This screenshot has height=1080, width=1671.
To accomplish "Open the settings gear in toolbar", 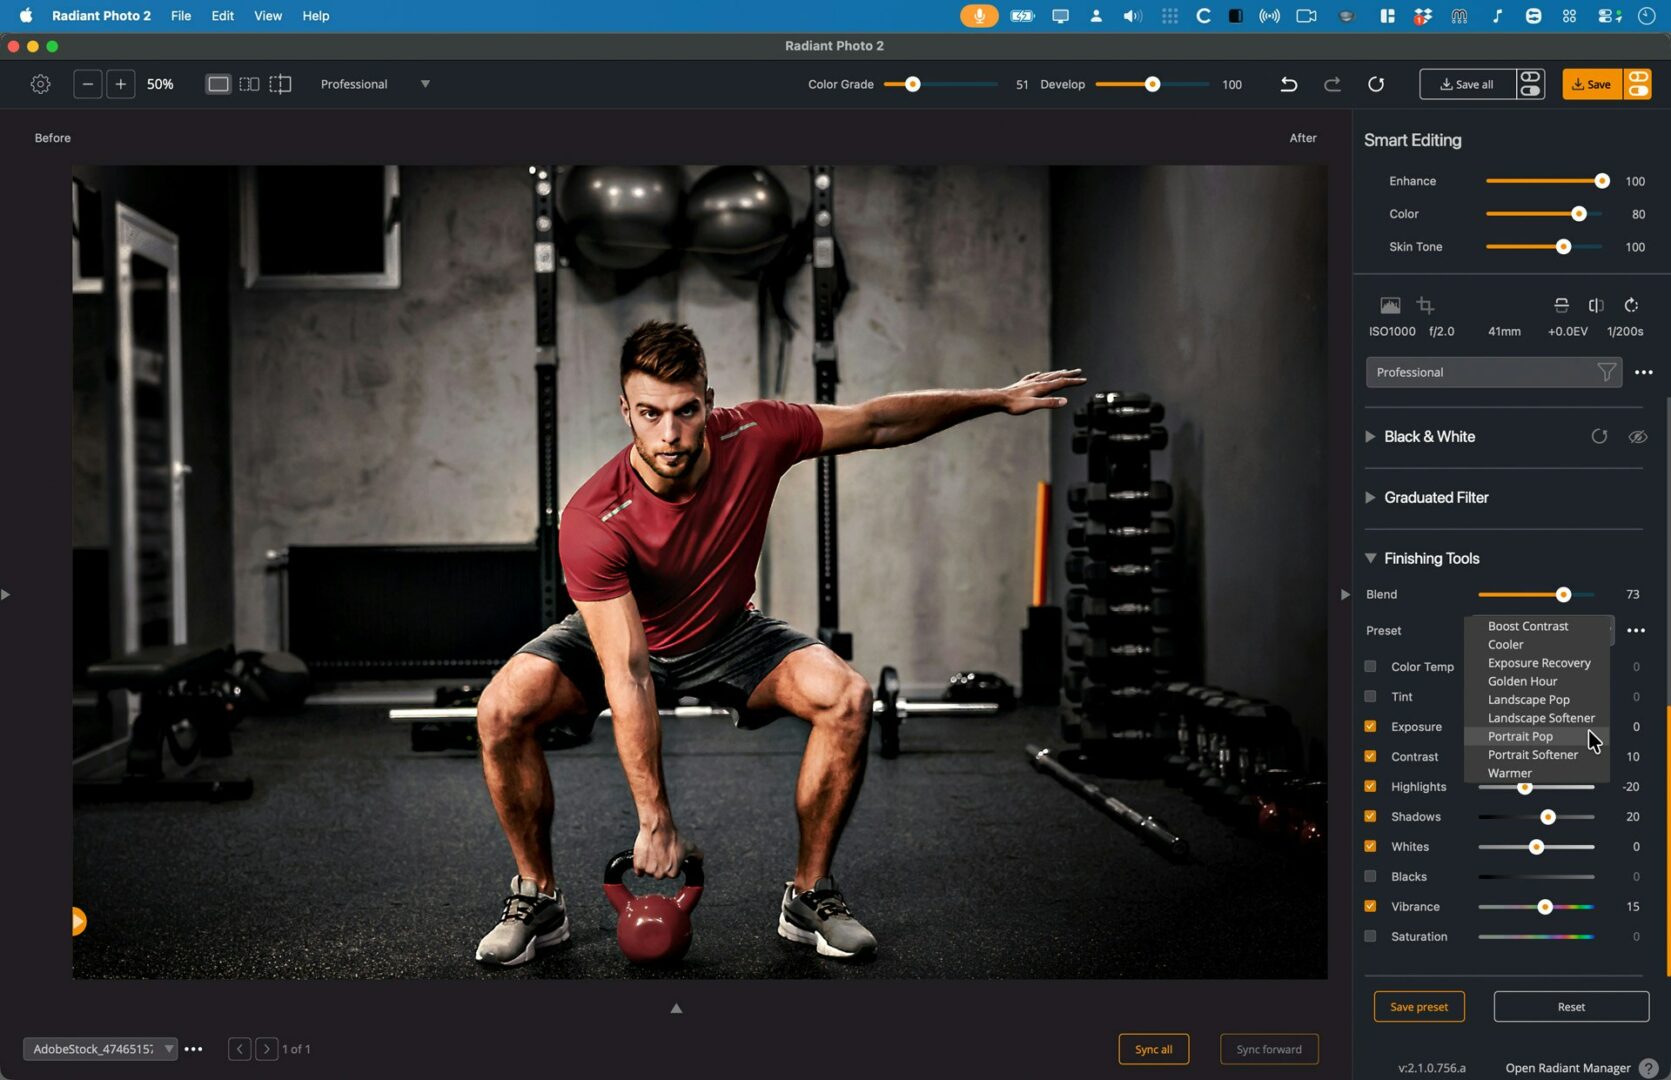I will 40,84.
